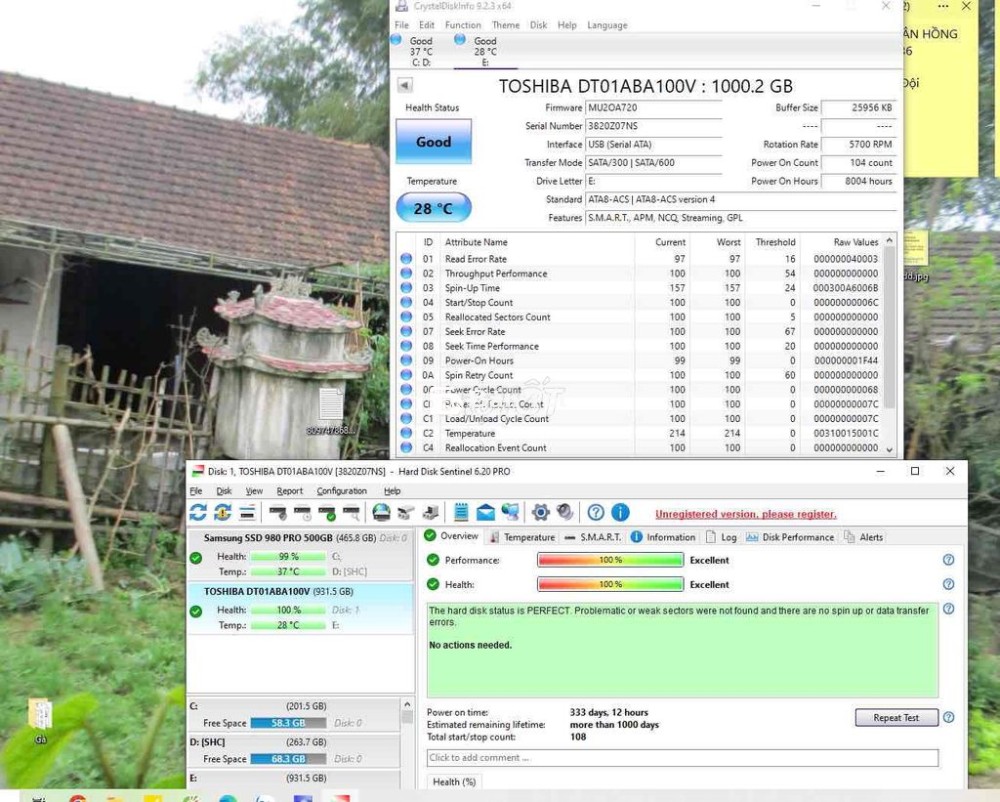Switch to the S.M.A.R.T. tab

click(x=592, y=537)
